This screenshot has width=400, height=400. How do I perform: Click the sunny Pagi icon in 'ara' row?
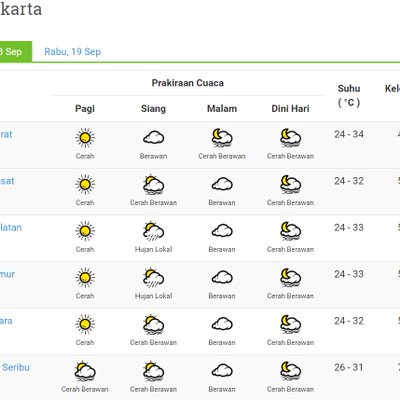coord(85,324)
